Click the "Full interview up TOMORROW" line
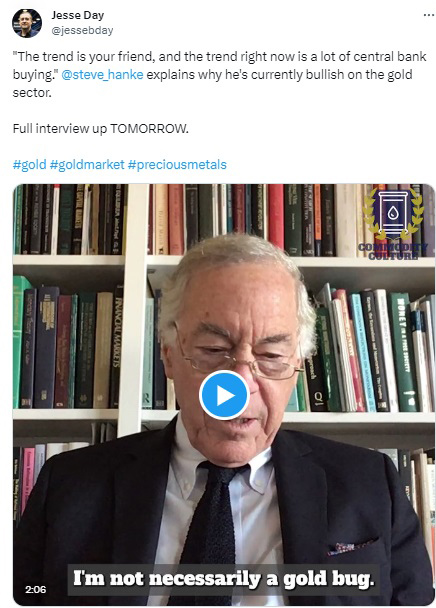 100,129
